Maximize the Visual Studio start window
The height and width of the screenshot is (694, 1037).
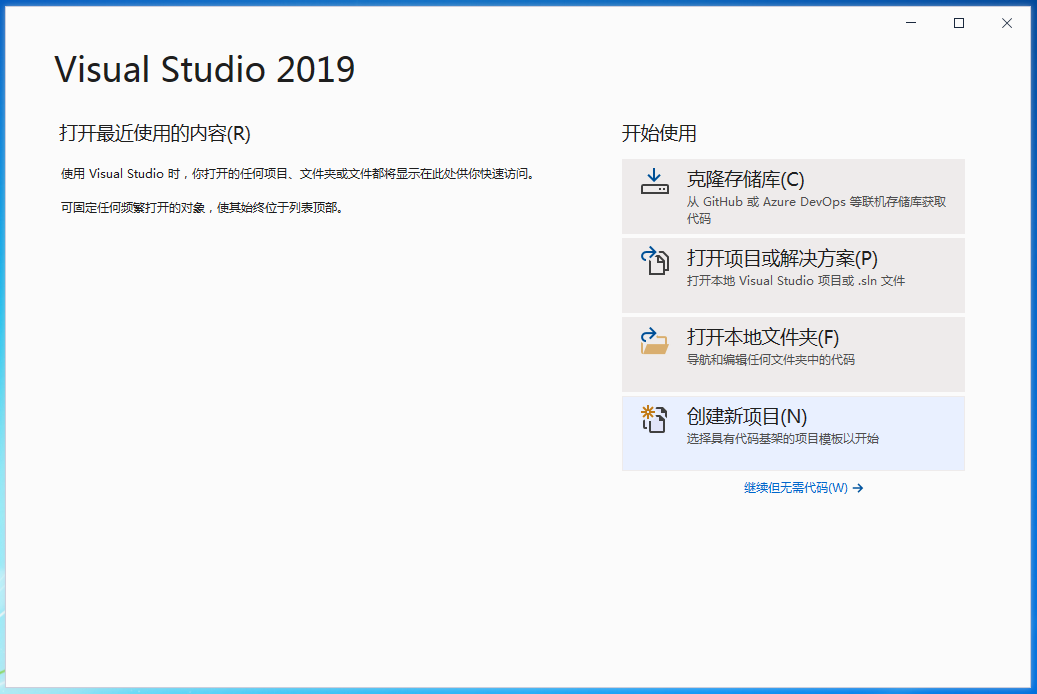tap(958, 23)
